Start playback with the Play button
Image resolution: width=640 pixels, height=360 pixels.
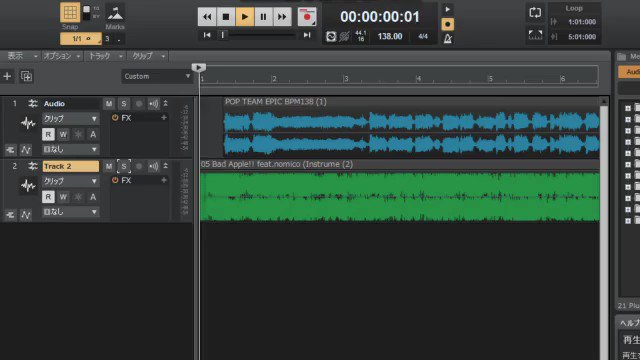244,17
